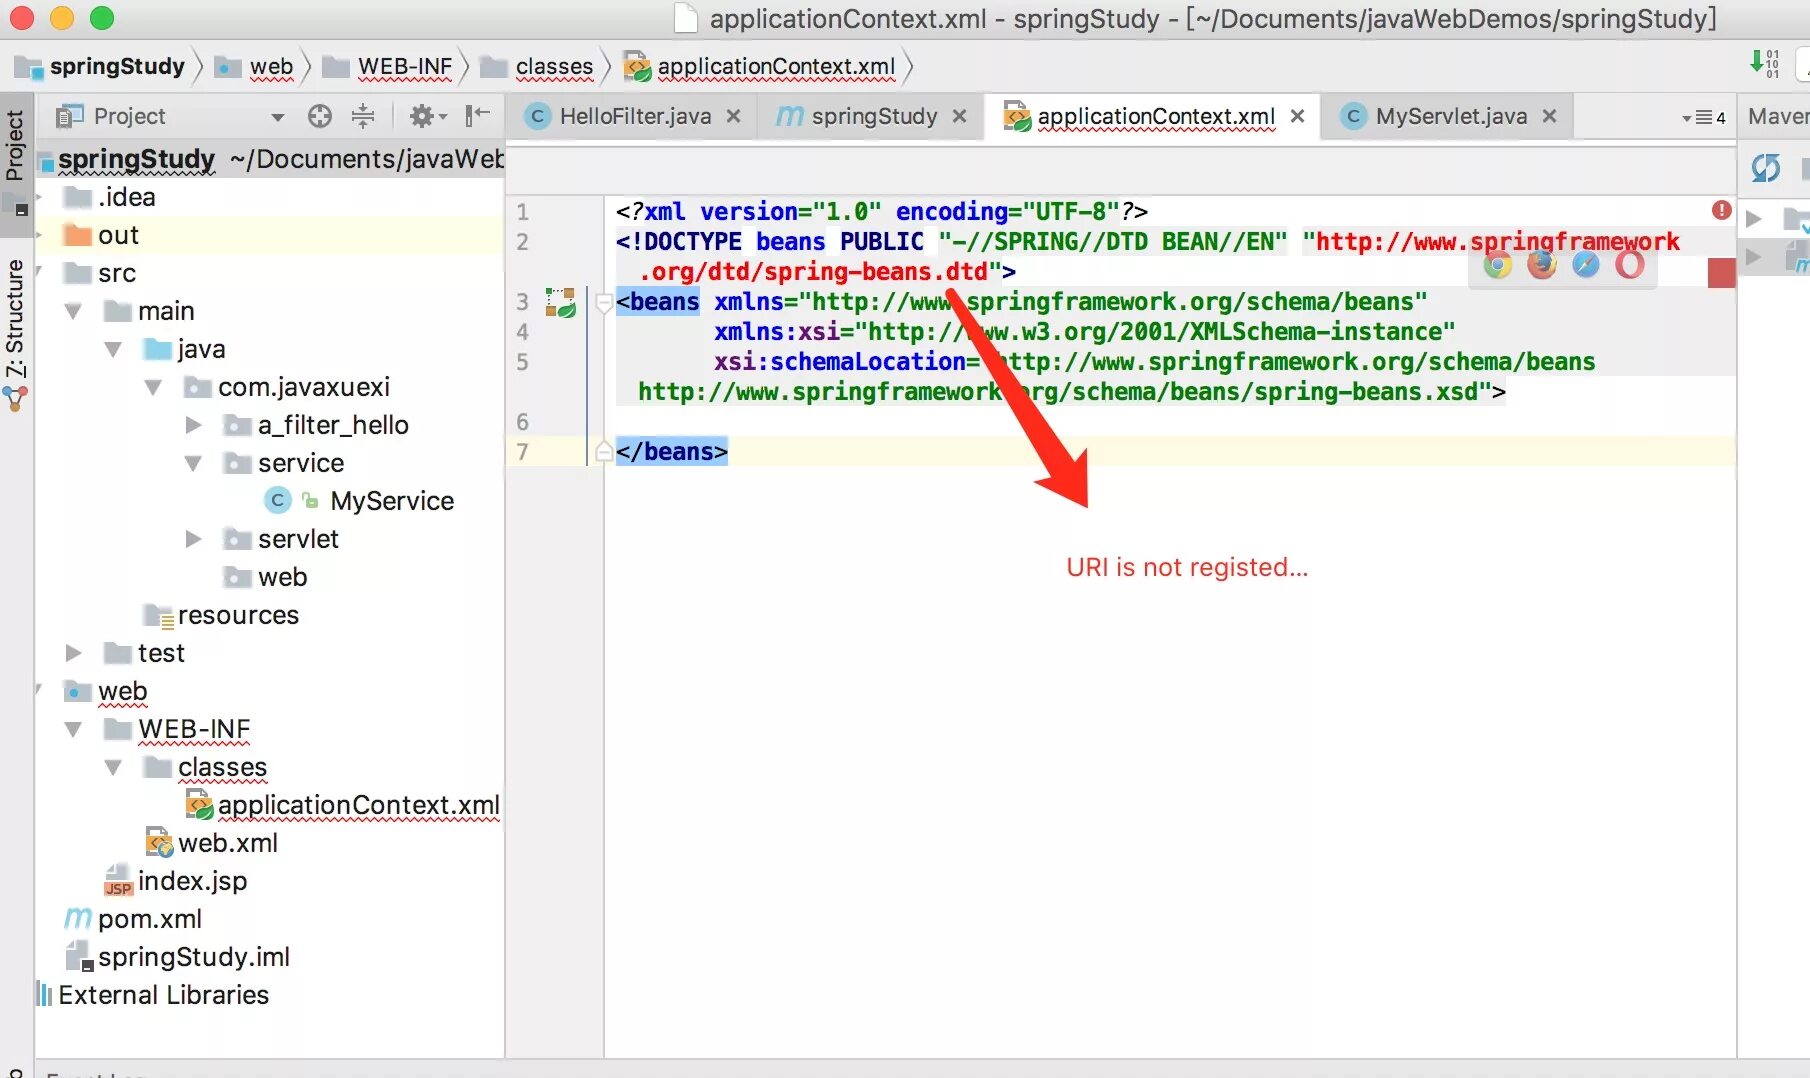1810x1078 pixels.
Task: Open in Firefox browser icon
Action: [1541, 265]
